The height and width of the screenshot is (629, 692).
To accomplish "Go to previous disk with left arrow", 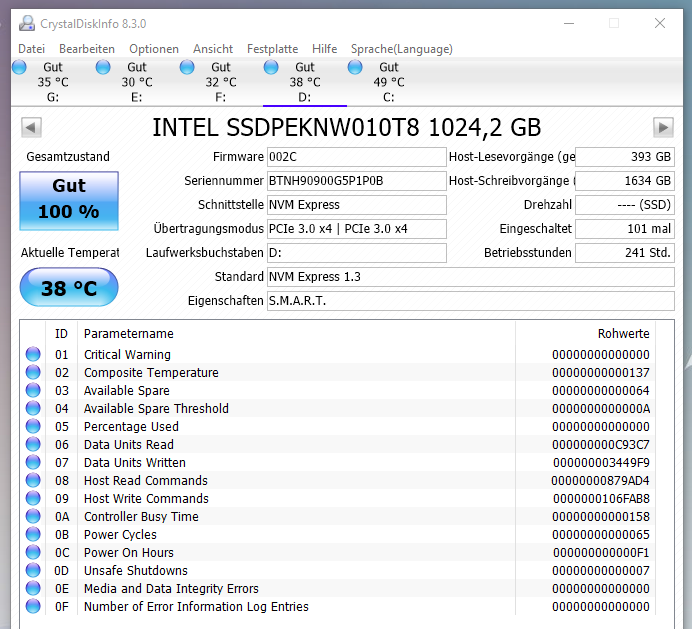I will pyautogui.click(x=31, y=128).
